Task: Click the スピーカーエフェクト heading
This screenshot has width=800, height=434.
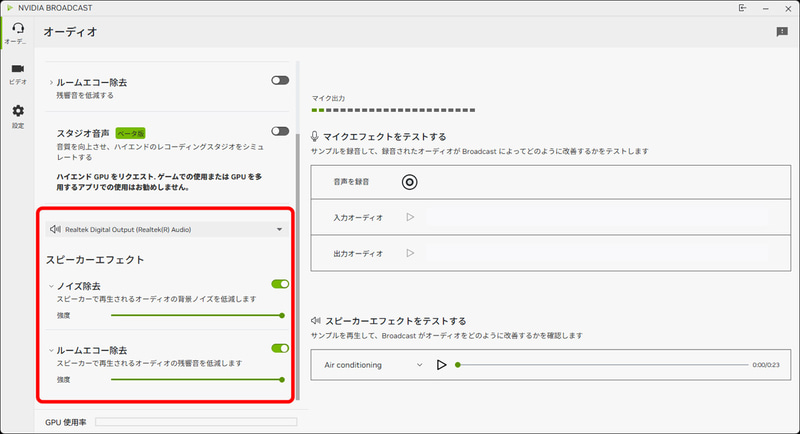Action: point(95,260)
